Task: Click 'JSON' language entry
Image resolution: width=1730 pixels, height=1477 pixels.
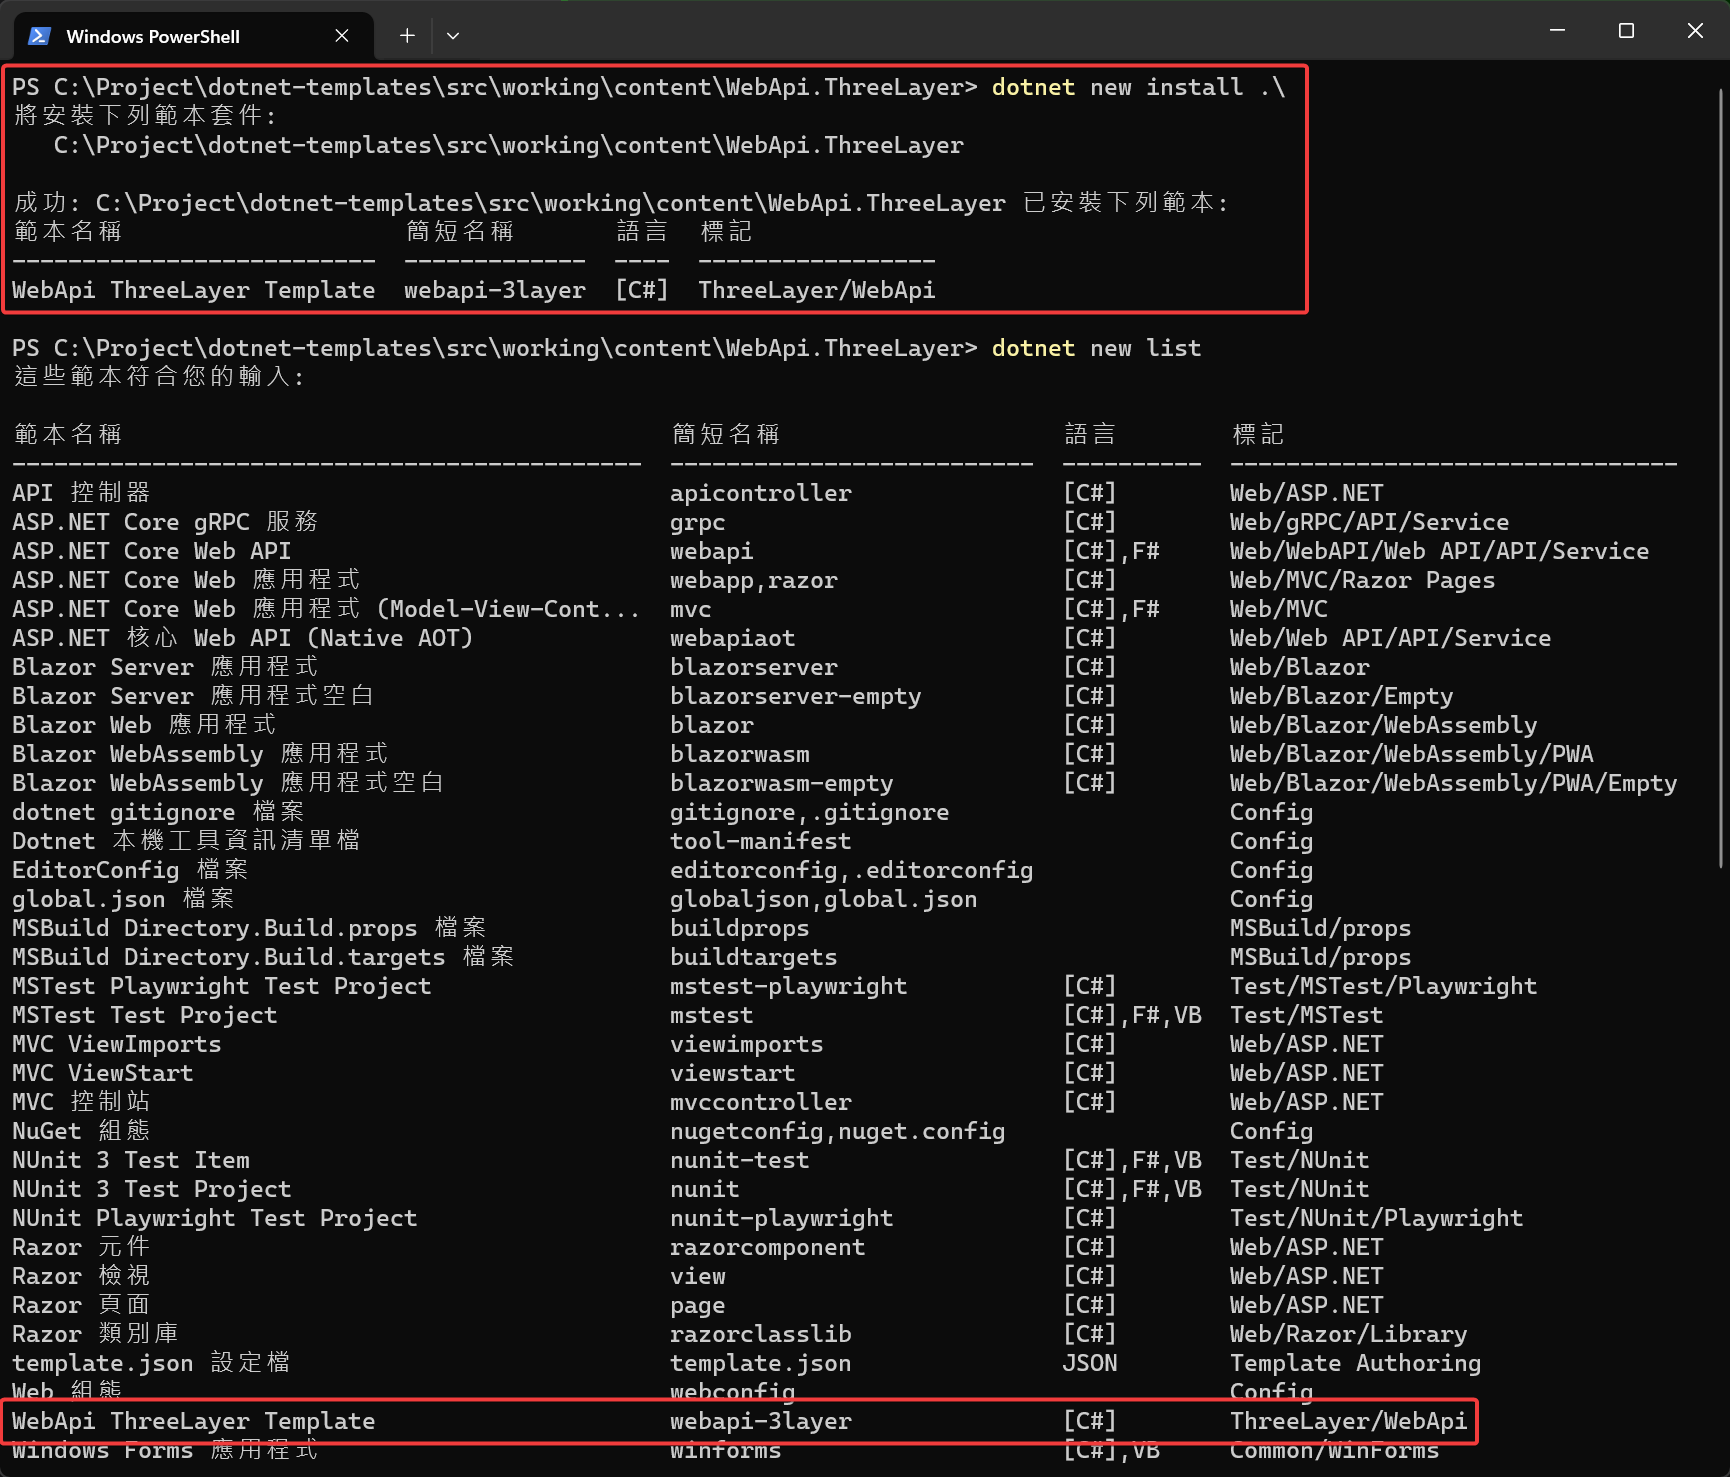Action: click(1090, 1364)
